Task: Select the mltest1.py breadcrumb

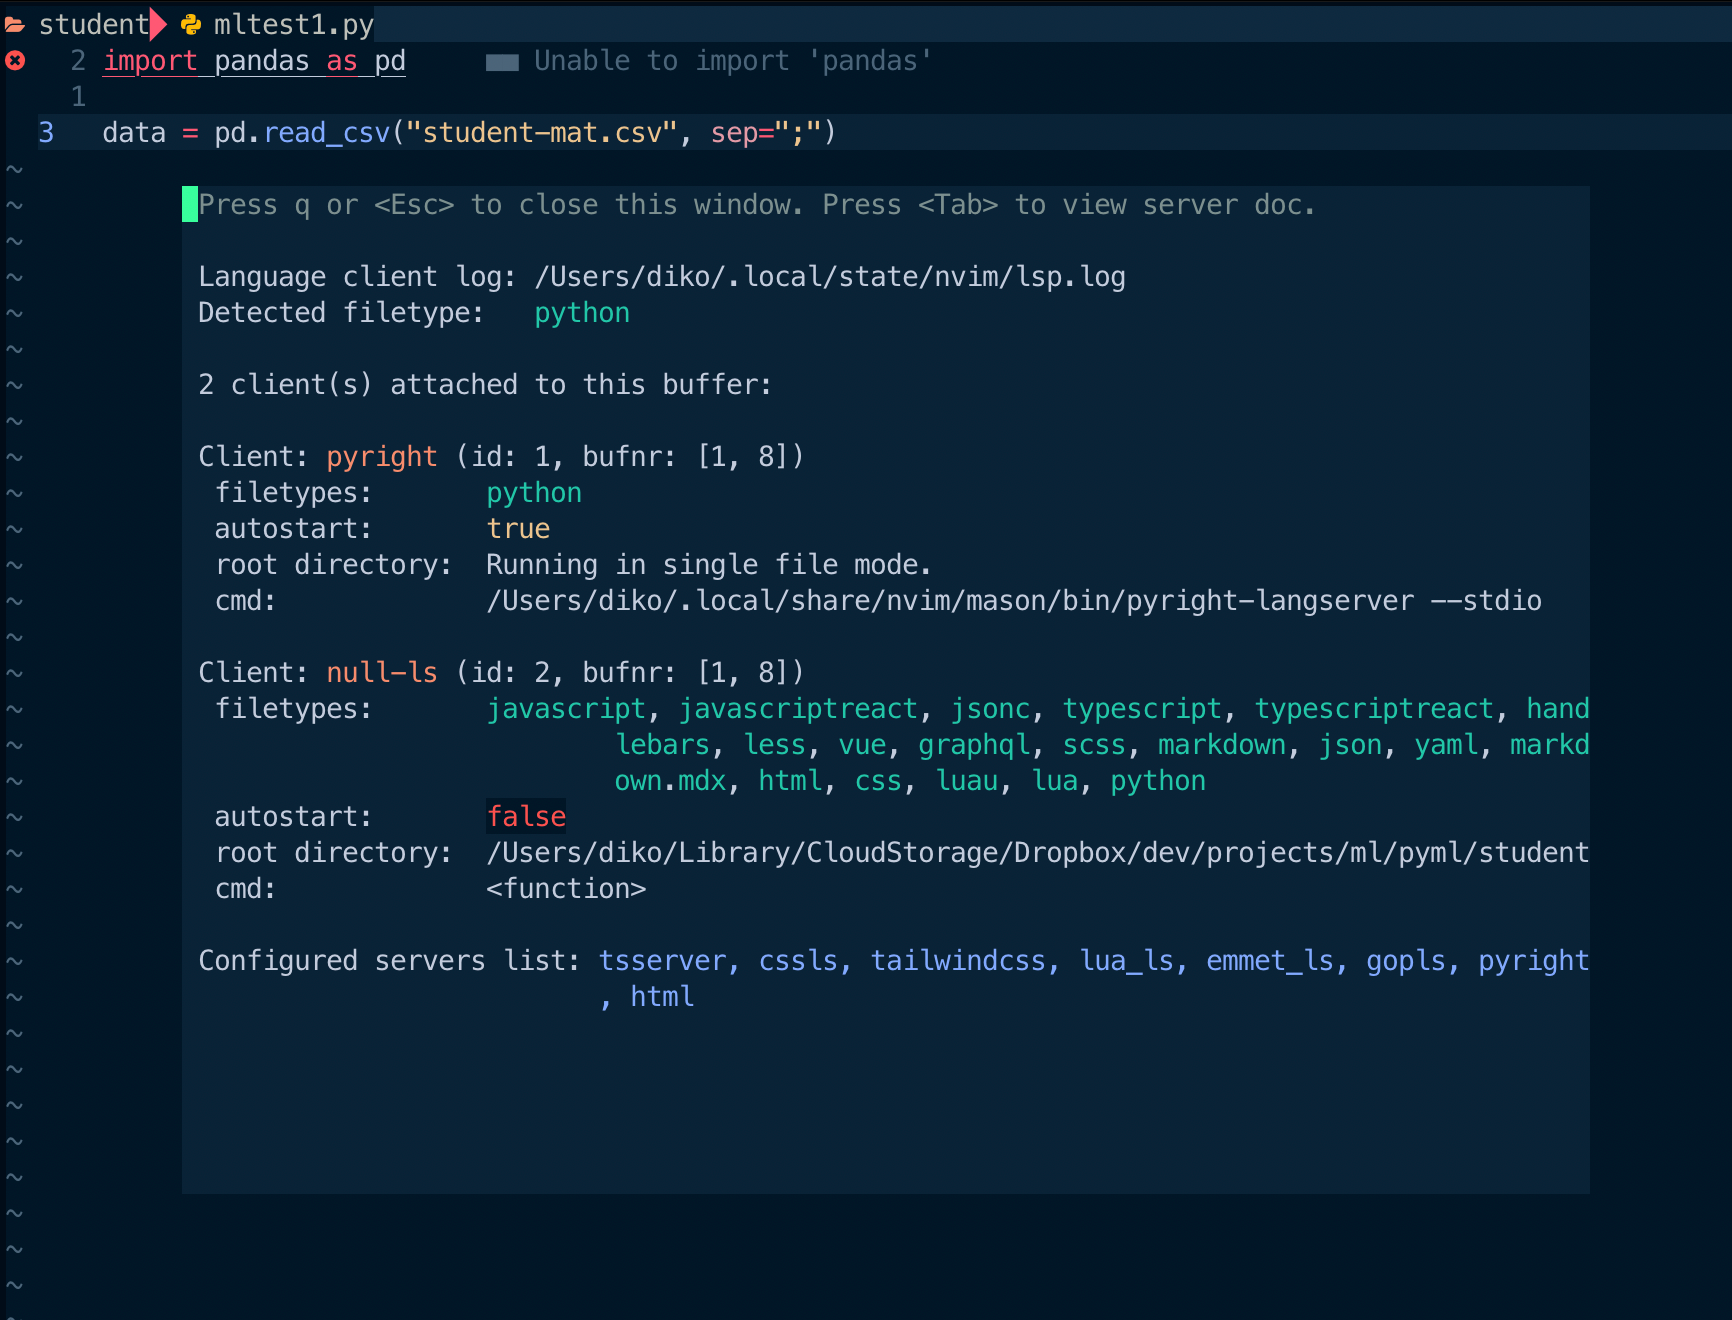Action: tap(293, 24)
